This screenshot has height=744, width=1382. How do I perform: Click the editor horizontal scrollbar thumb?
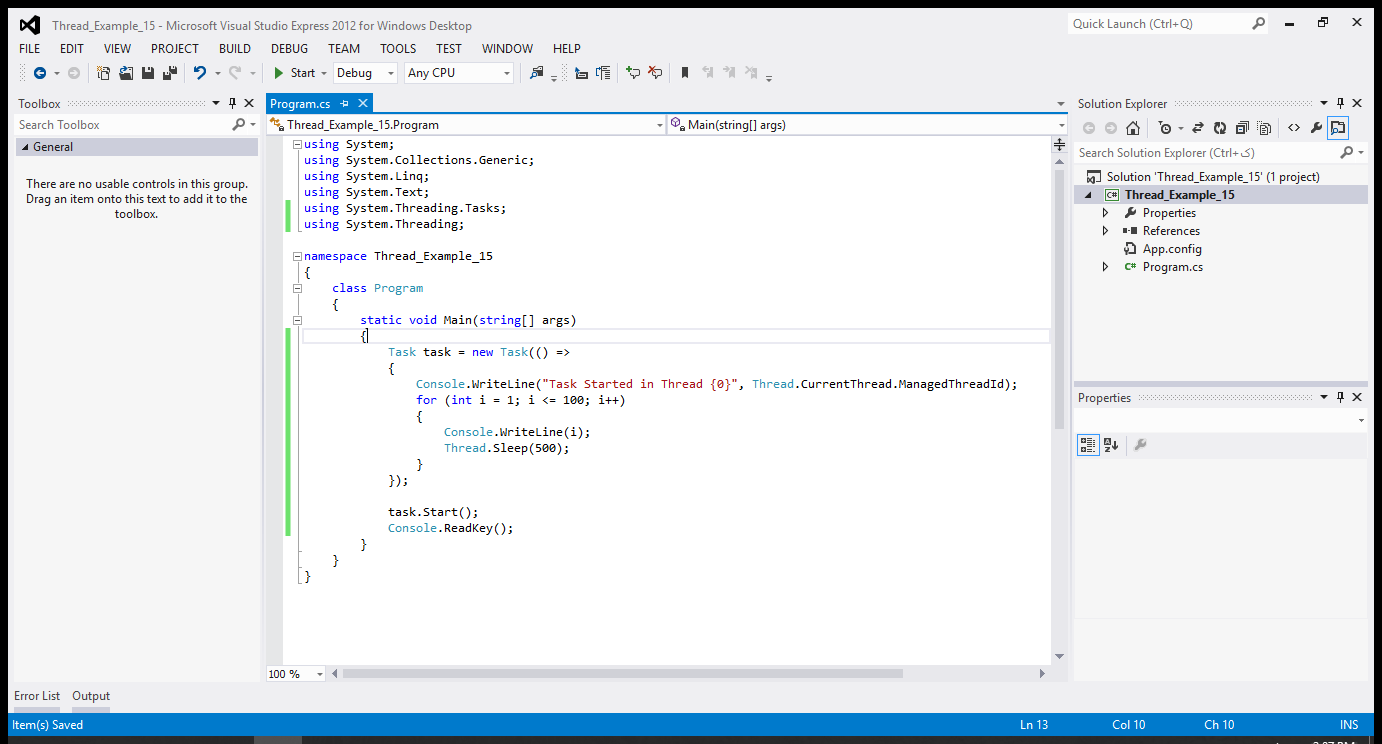point(622,674)
